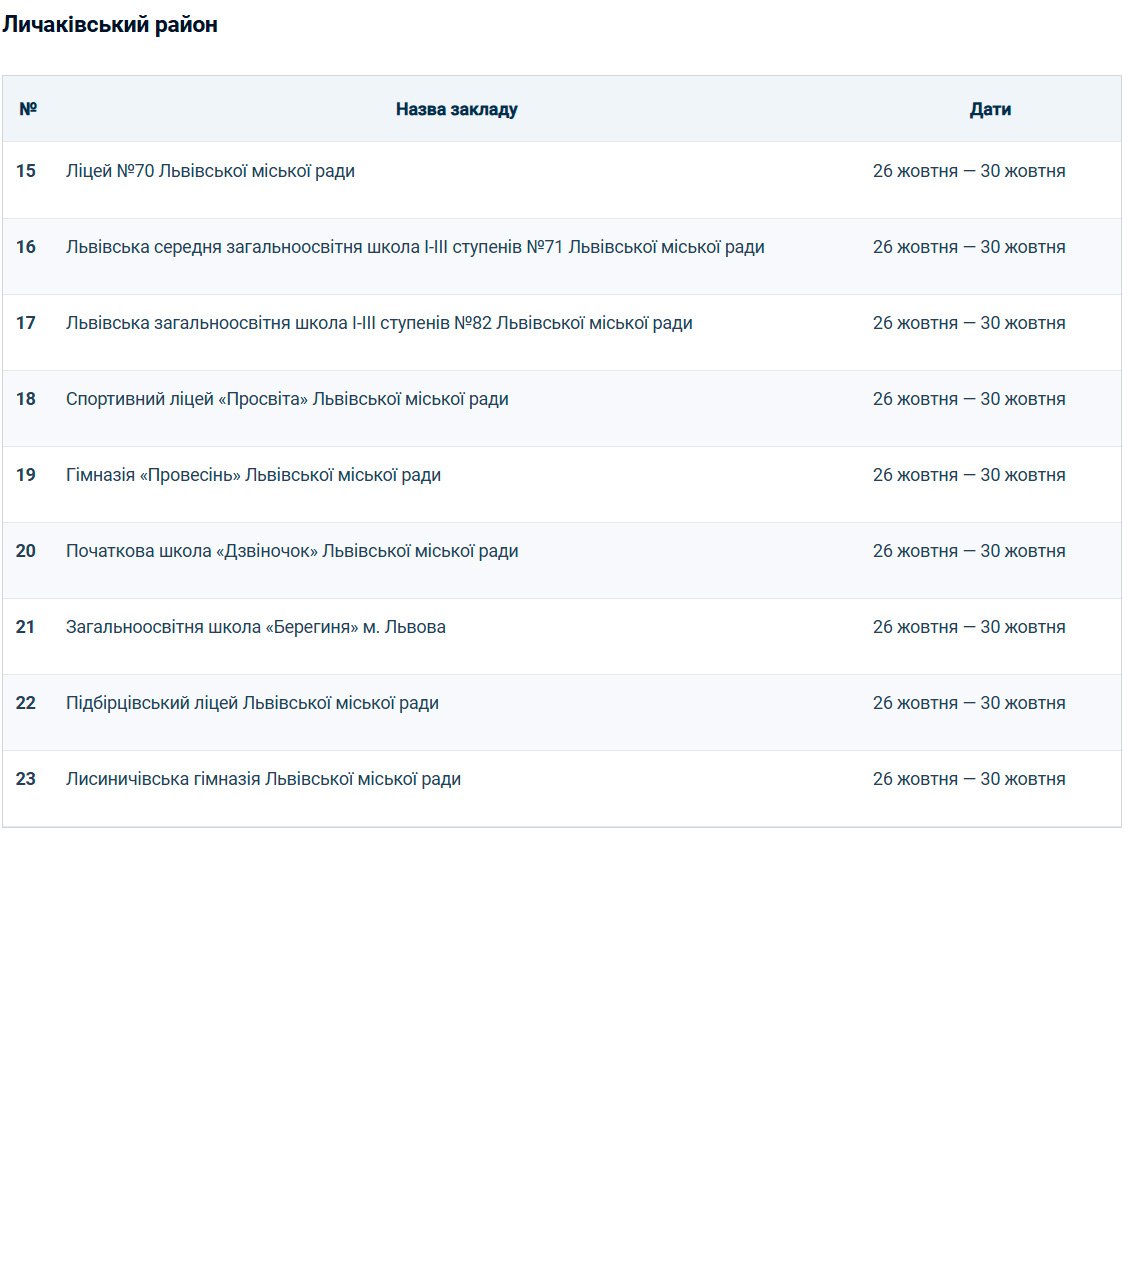
Task: Click "Спортивний ліцей «Просвіта»" name
Action: tap(287, 399)
